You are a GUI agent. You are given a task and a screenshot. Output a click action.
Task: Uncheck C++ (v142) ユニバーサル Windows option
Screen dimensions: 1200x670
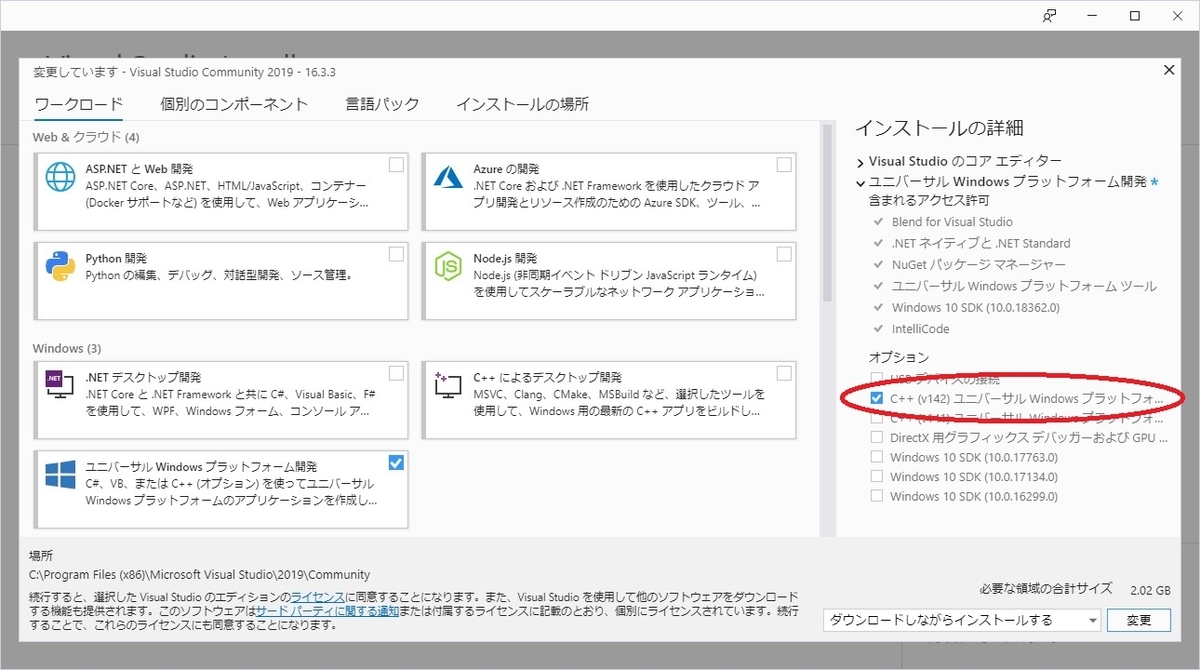click(877, 399)
